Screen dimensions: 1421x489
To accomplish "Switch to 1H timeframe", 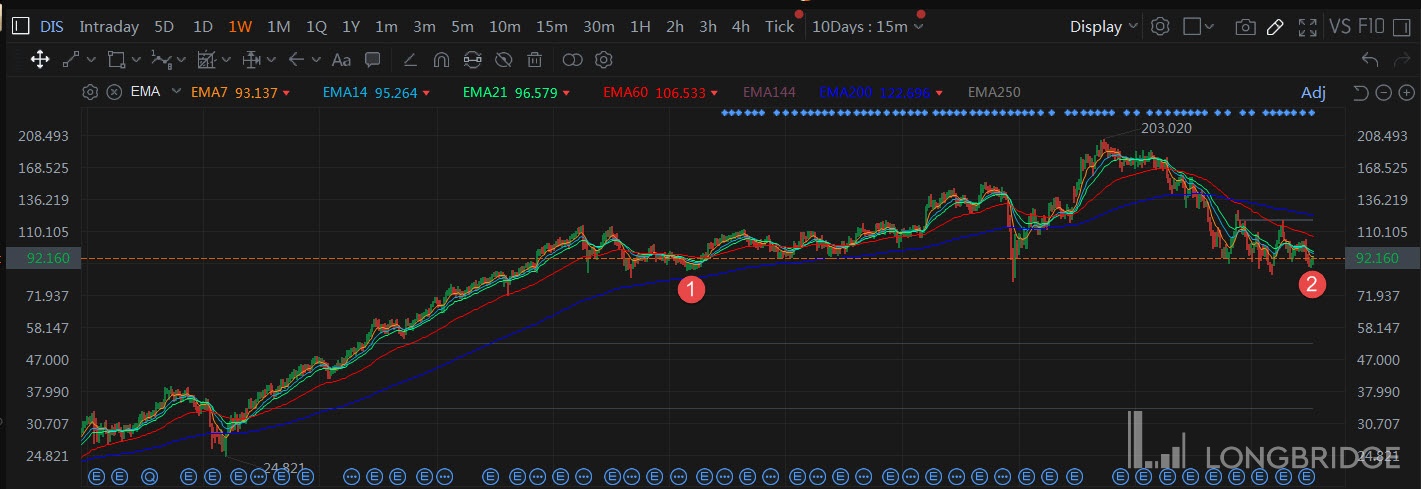I will pyautogui.click(x=640, y=27).
